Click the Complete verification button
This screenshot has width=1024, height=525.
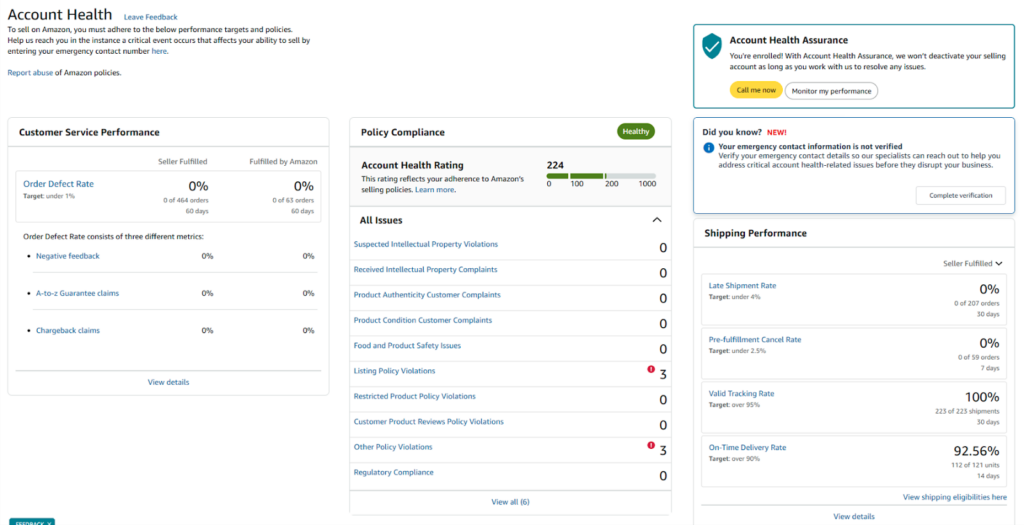tap(961, 195)
